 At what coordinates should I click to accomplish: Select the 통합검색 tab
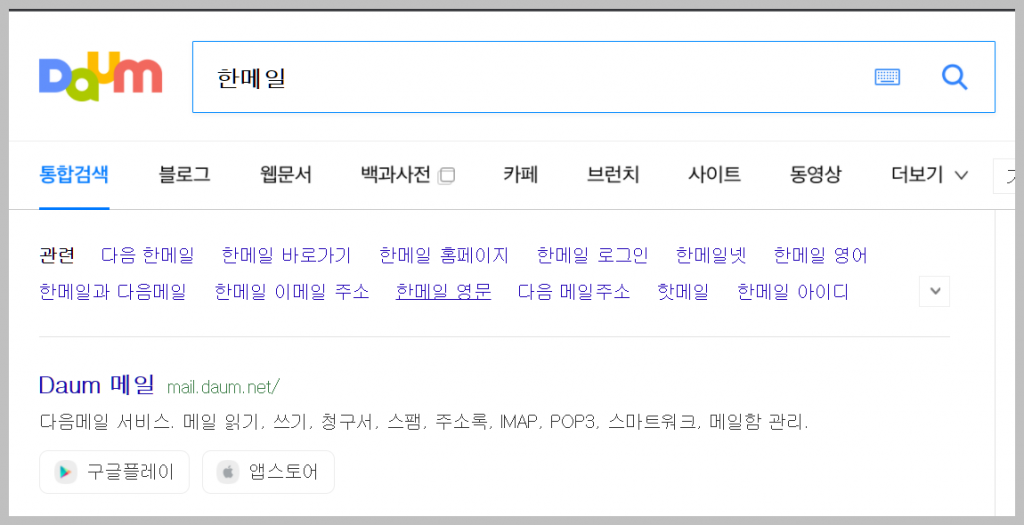74,174
